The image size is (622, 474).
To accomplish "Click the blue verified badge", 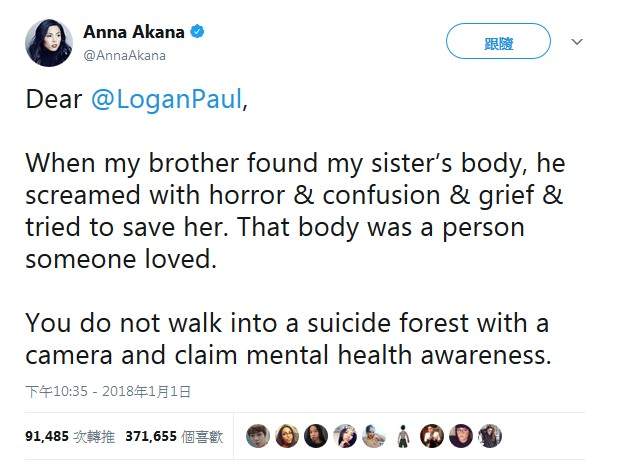I will coord(199,32).
